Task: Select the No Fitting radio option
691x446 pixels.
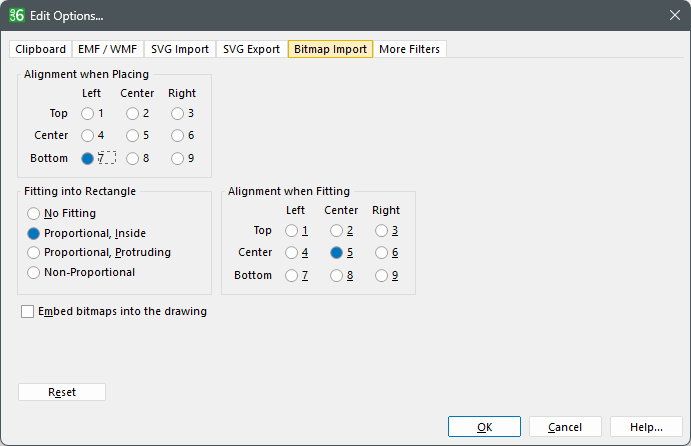Action: [35, 213]
